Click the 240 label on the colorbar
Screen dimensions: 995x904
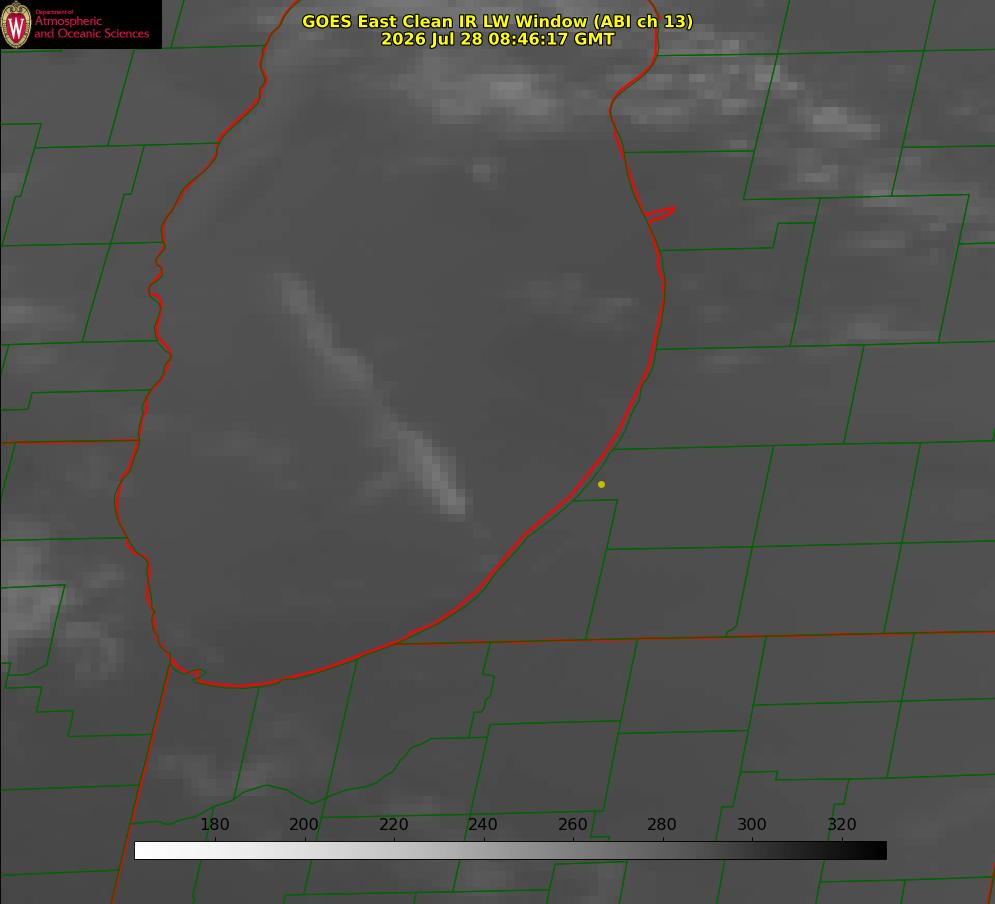coord(483,824)
